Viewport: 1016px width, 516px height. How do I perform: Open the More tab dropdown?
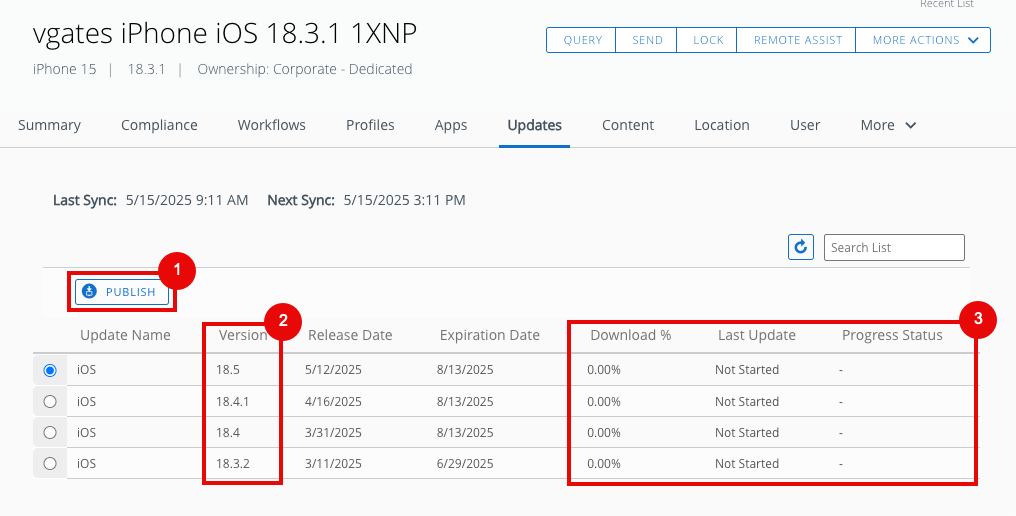(x=888, y=125)
